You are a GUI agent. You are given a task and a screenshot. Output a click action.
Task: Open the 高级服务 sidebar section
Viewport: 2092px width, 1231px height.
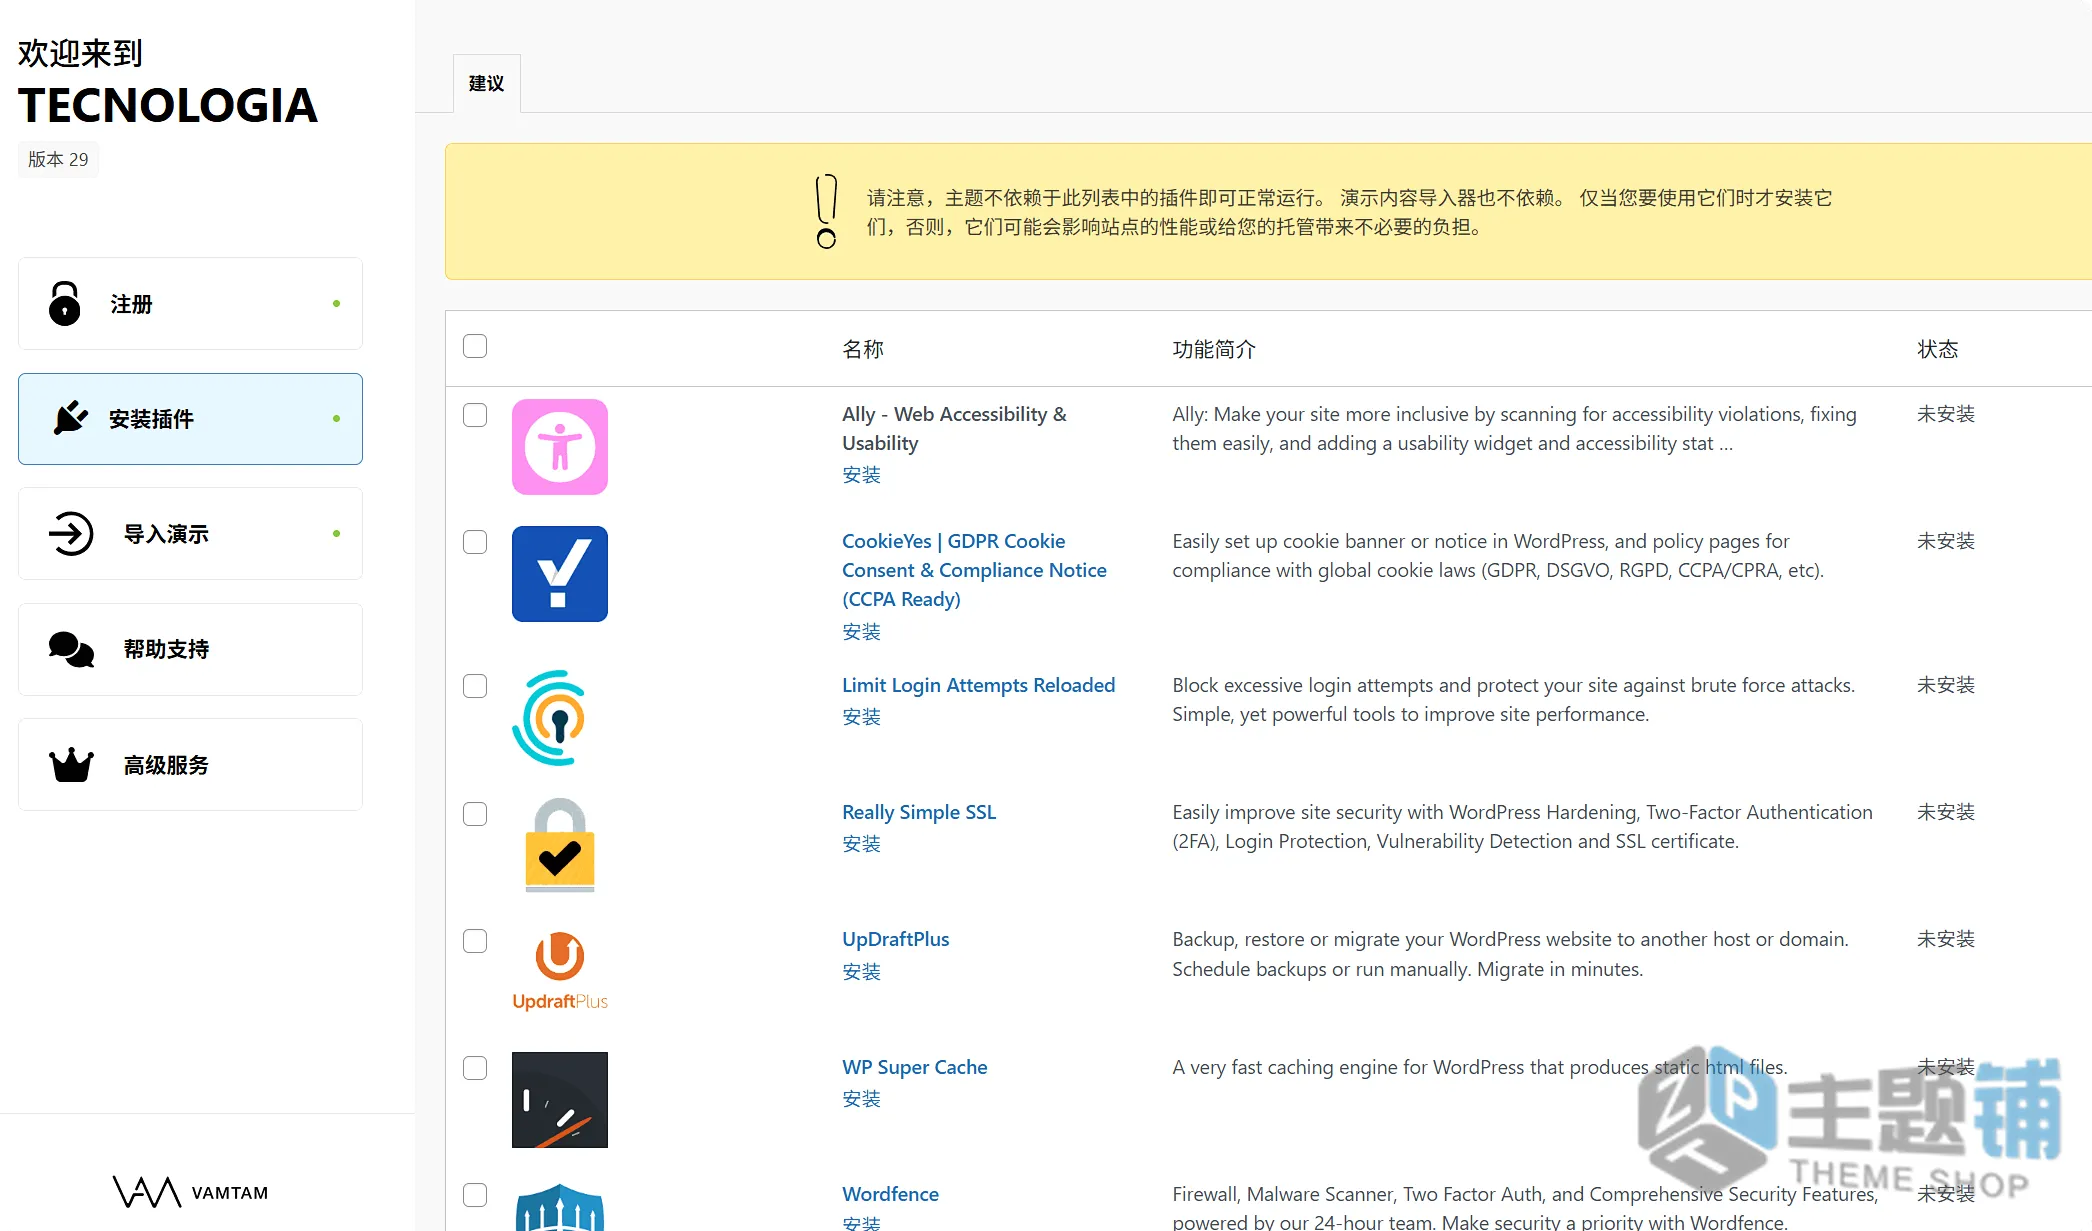(190, 765)
